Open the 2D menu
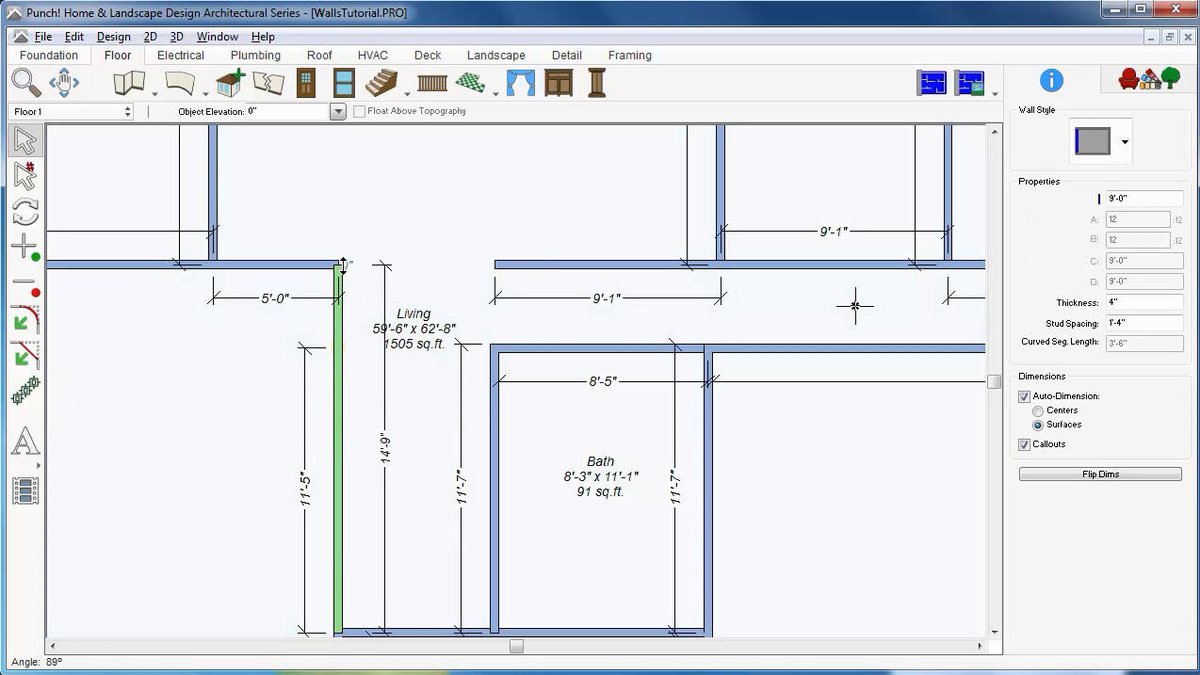1200x675 pixels. coord(151,37)
